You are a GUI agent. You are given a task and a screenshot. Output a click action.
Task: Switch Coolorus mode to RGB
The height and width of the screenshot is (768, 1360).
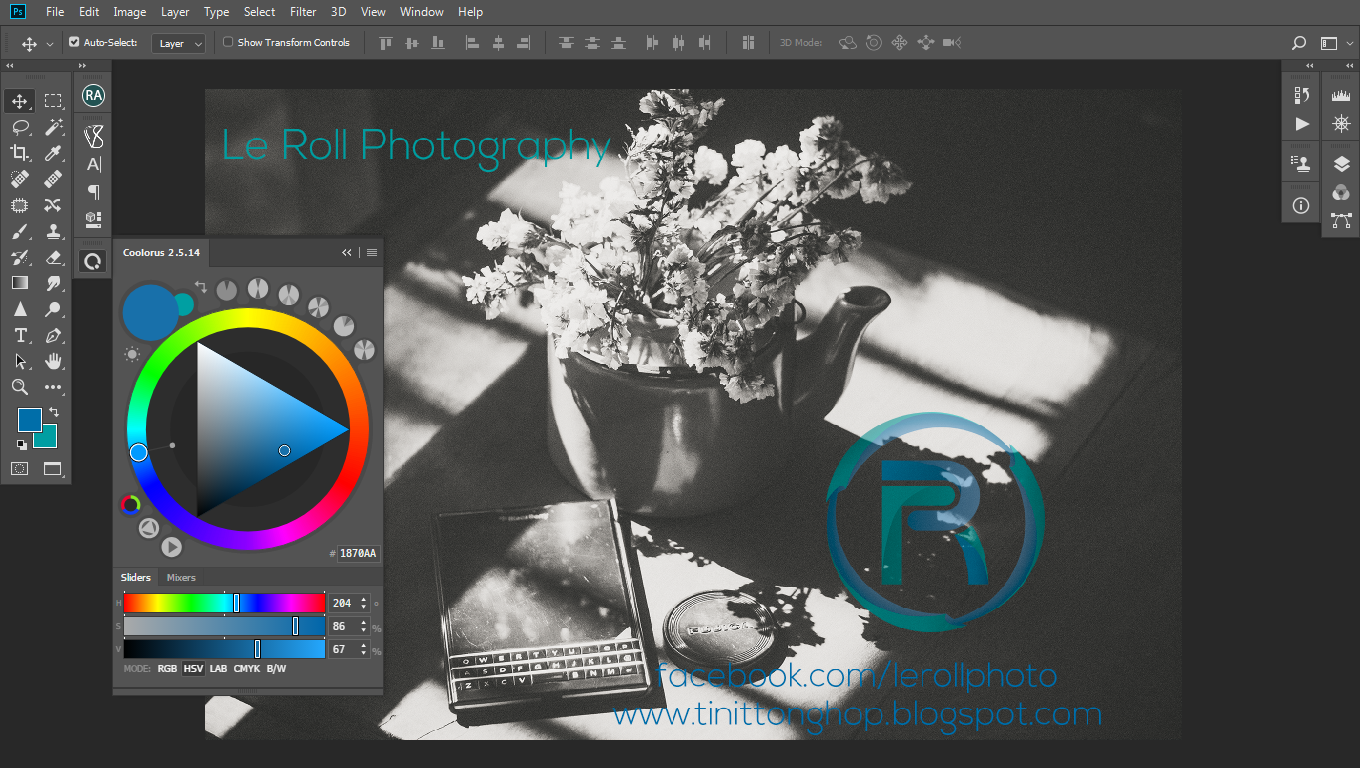tap(167, 669)
